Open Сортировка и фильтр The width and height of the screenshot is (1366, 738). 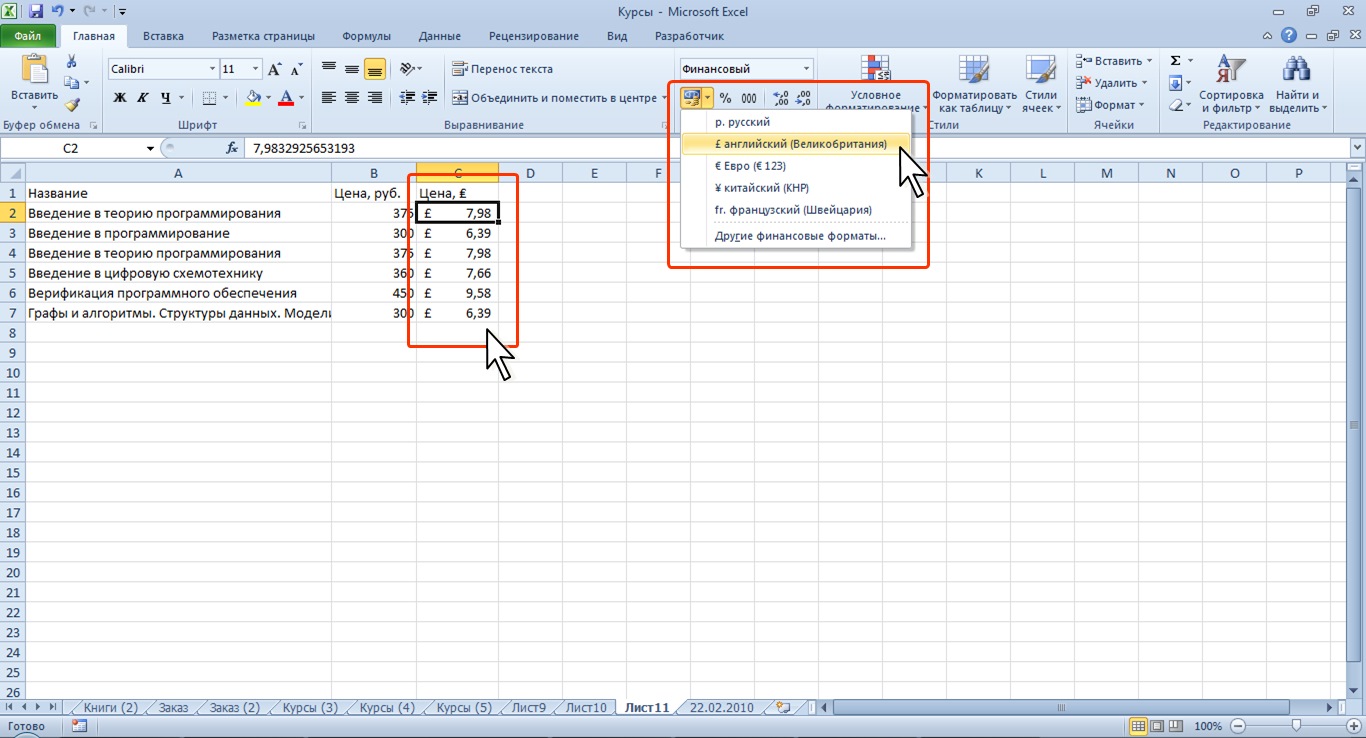pyautogui.click(x=1231, y=85)
